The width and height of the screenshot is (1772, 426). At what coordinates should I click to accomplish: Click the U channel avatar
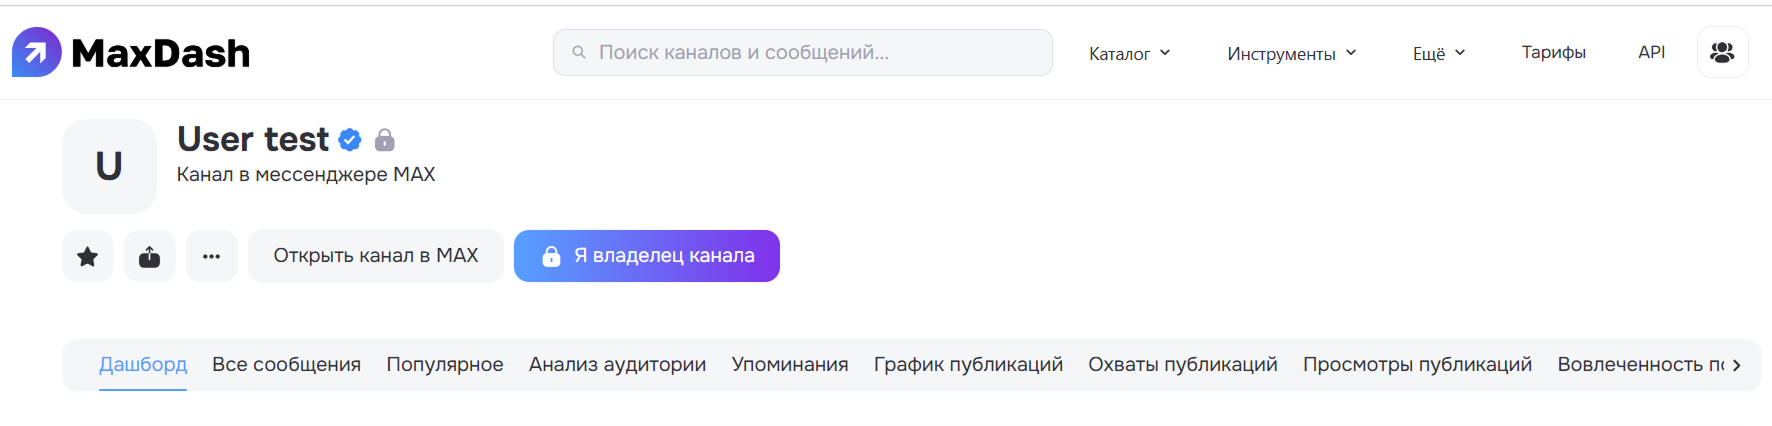coord(109,166)
